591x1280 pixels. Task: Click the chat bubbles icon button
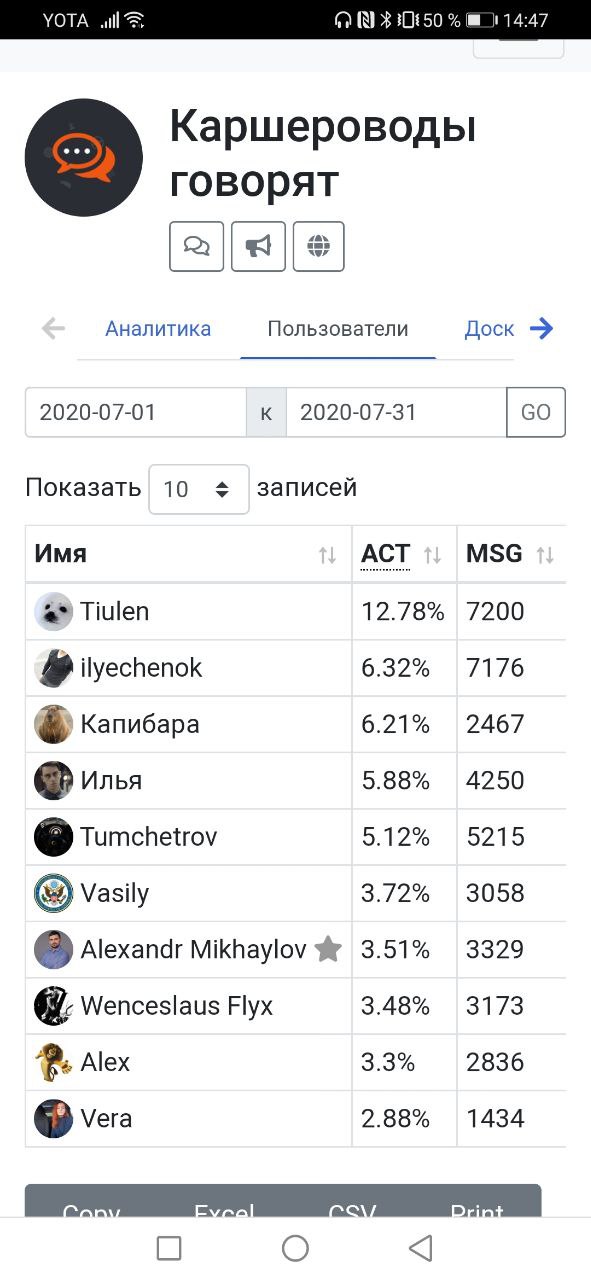[196, 246]
